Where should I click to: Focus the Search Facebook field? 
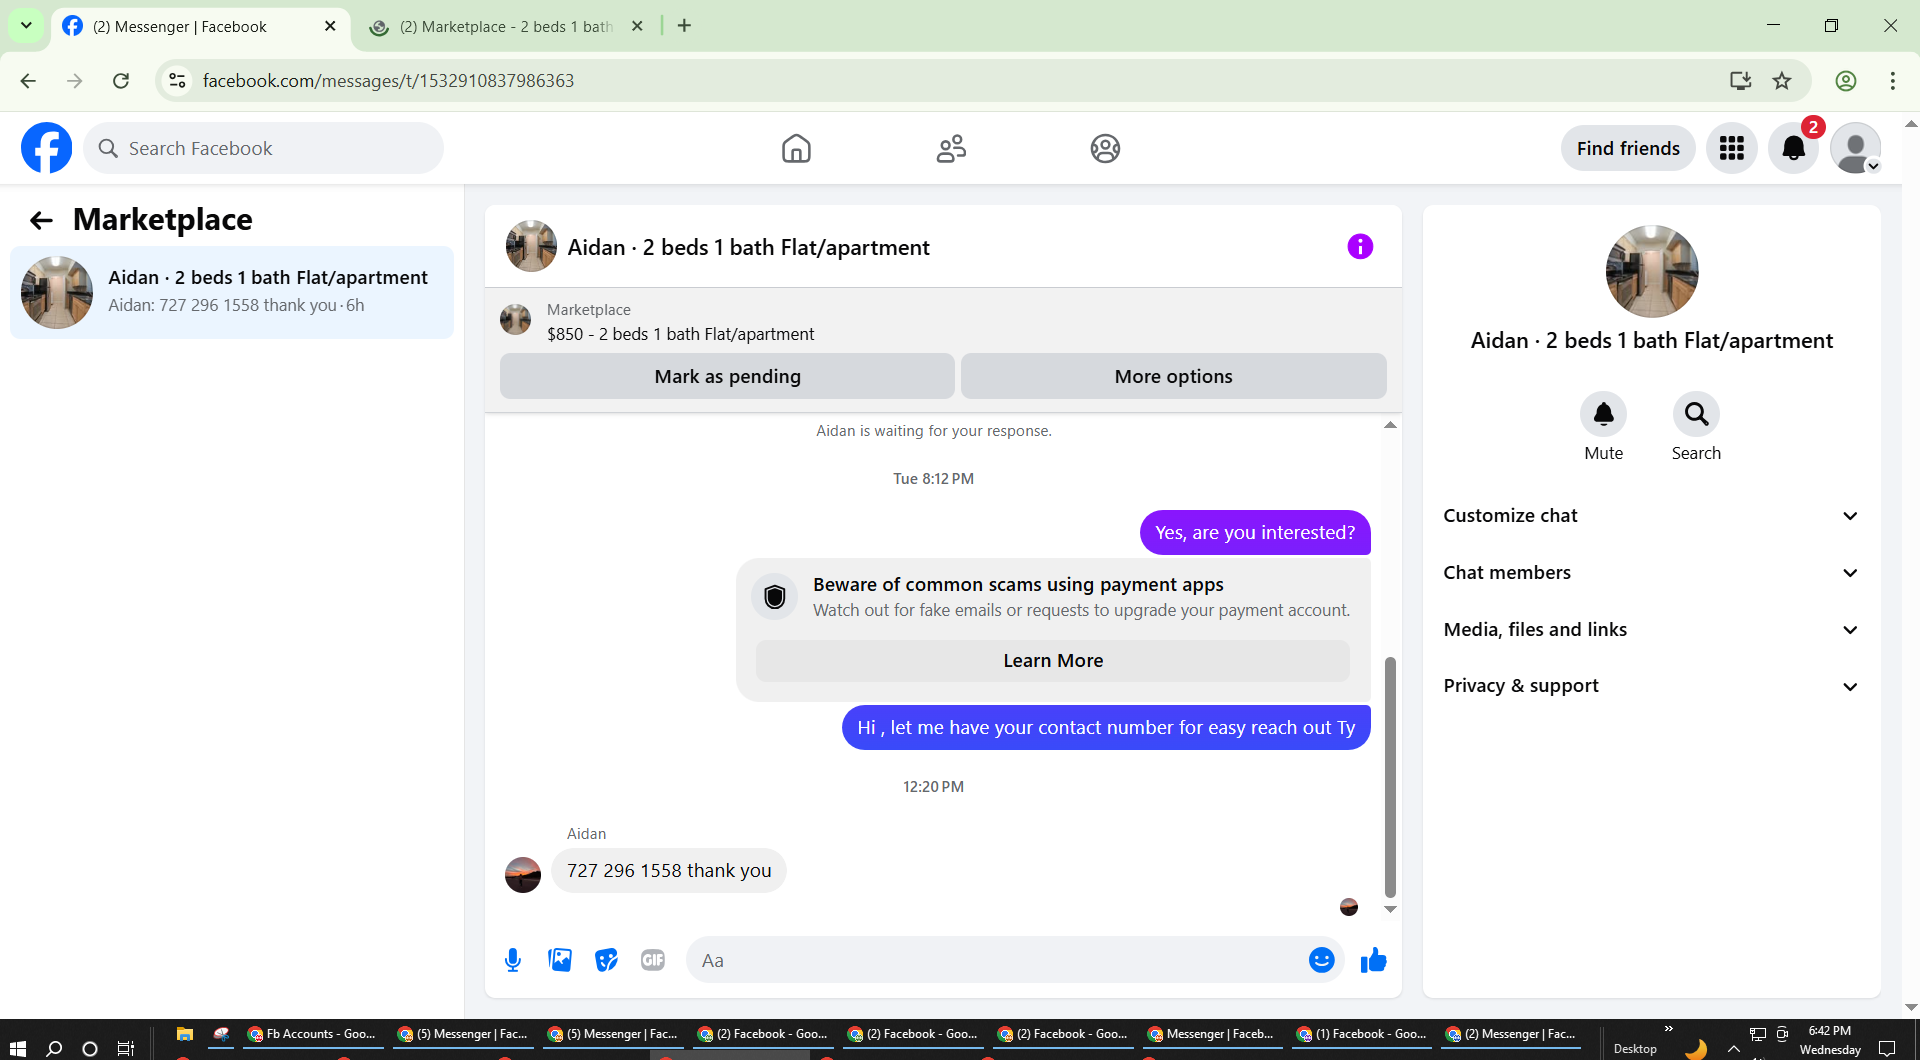tap(264, 148)
